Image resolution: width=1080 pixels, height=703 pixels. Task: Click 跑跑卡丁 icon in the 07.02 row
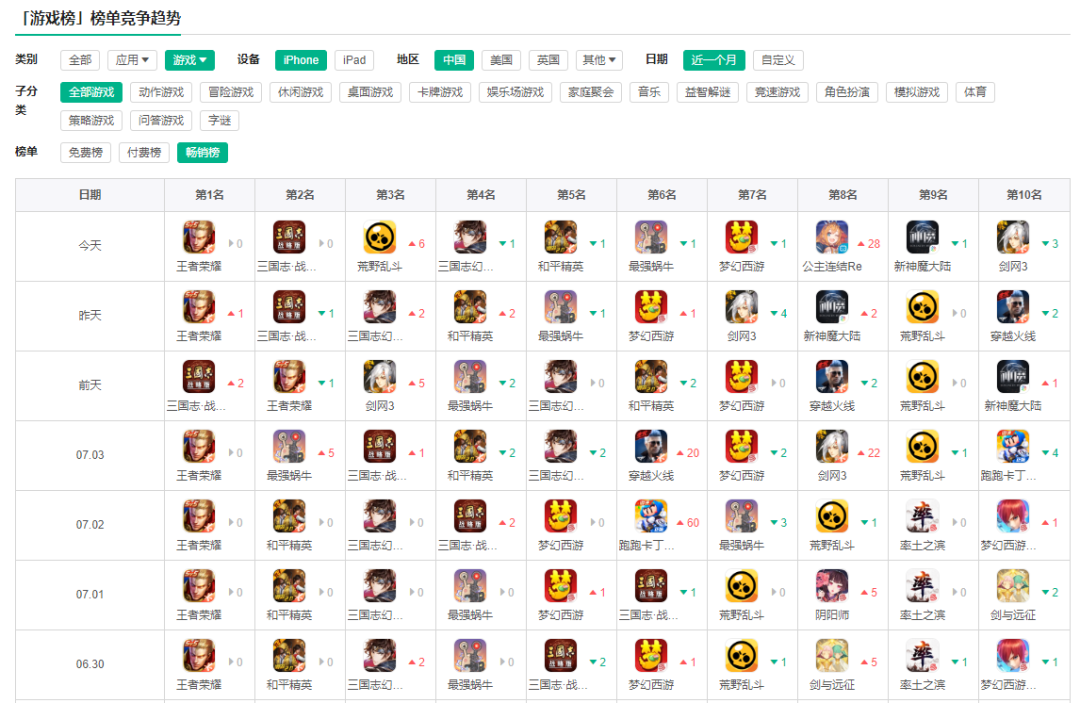pyautogui.click(x=651, y=516)
